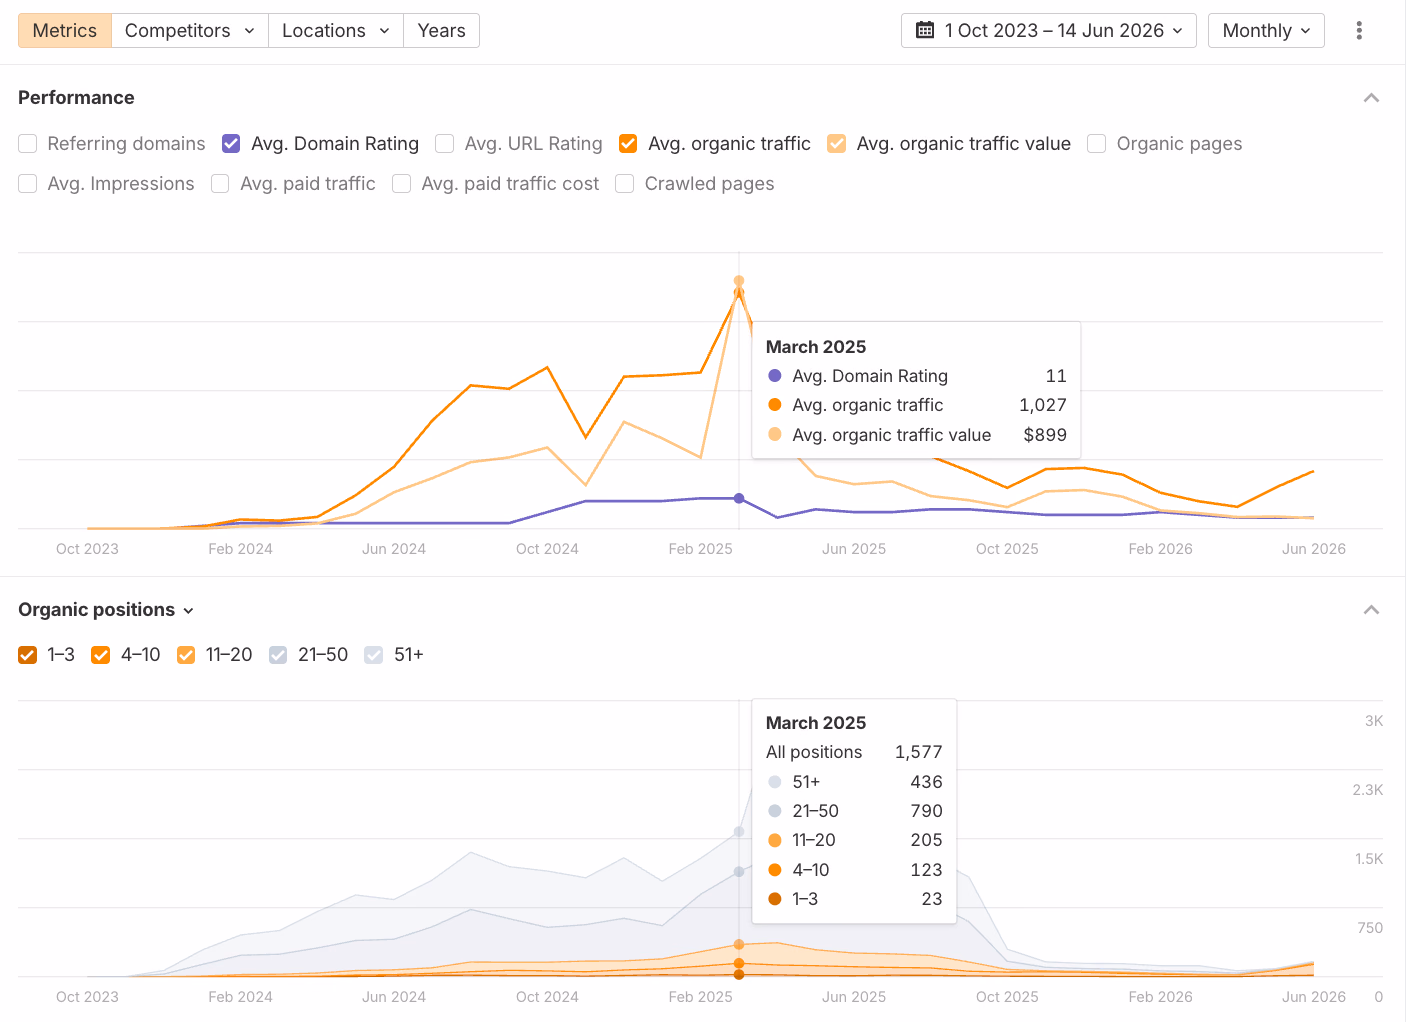Uncheck the 21–50 positions checkbox
Viewport: 1406px width, 1022px height.
click(x=278, y=655)
